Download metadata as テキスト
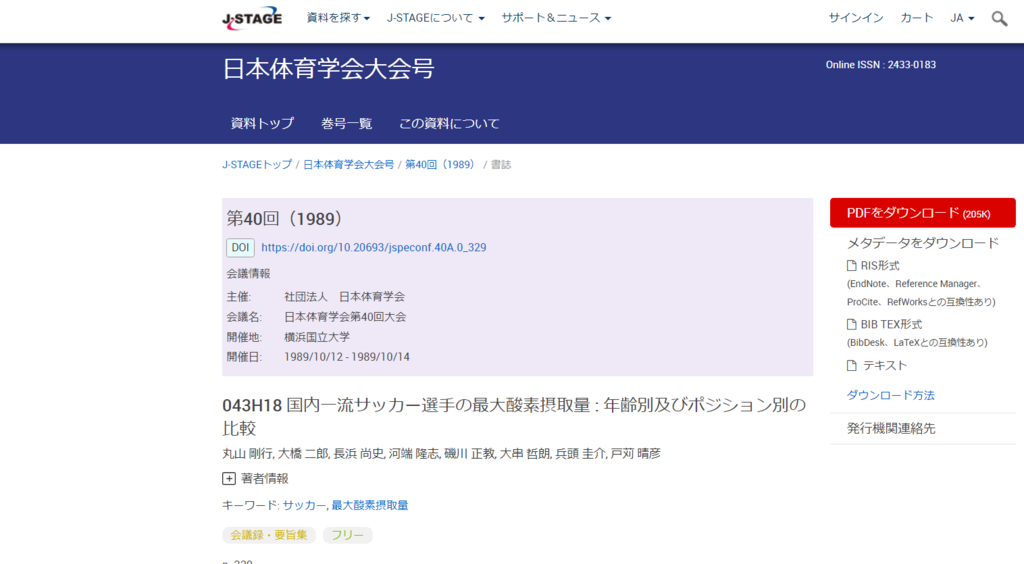This screenshot has height=564, width=1024. pyautogui.click(x=885, y=366)
